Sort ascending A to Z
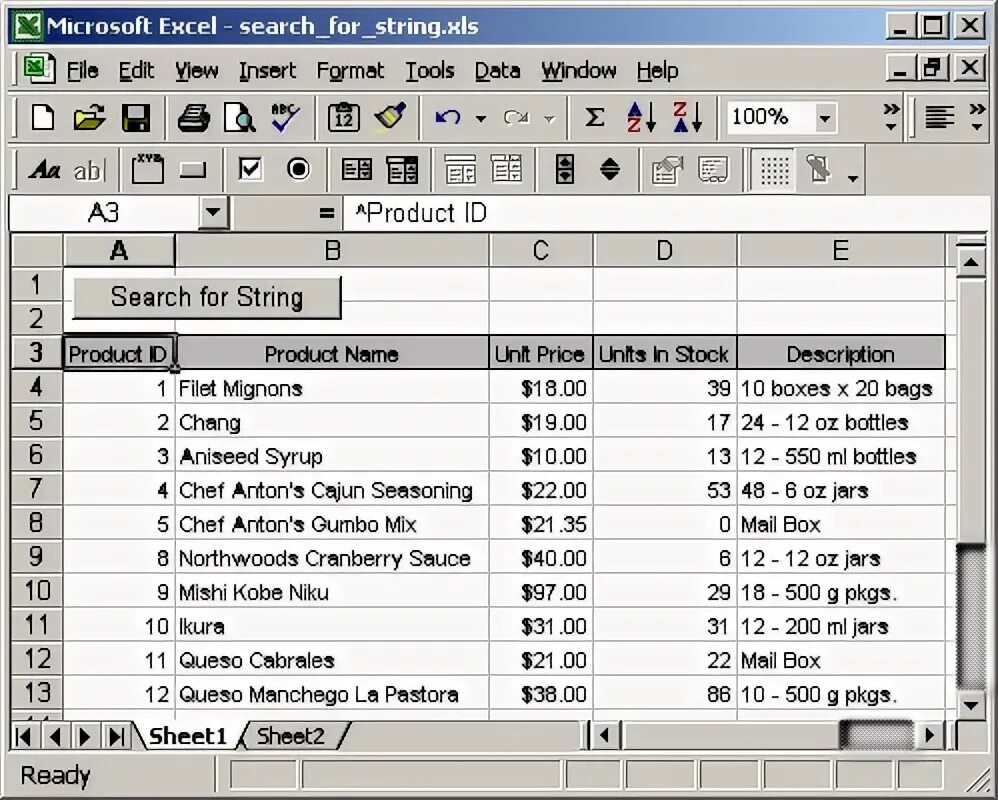The height and width of the screenshot is (800, 998). [x=641, y=118]
